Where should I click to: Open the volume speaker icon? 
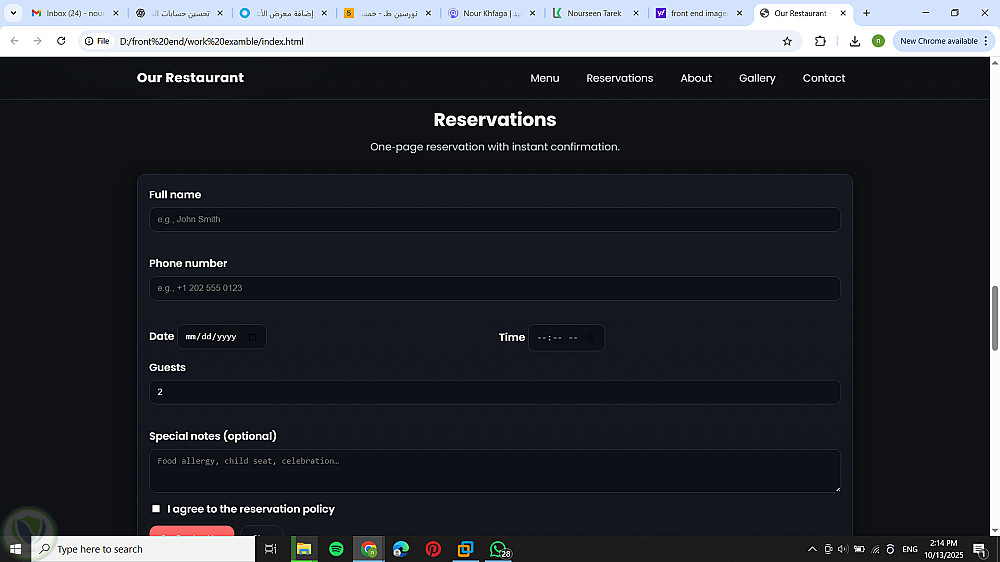(x=842, y=549)
